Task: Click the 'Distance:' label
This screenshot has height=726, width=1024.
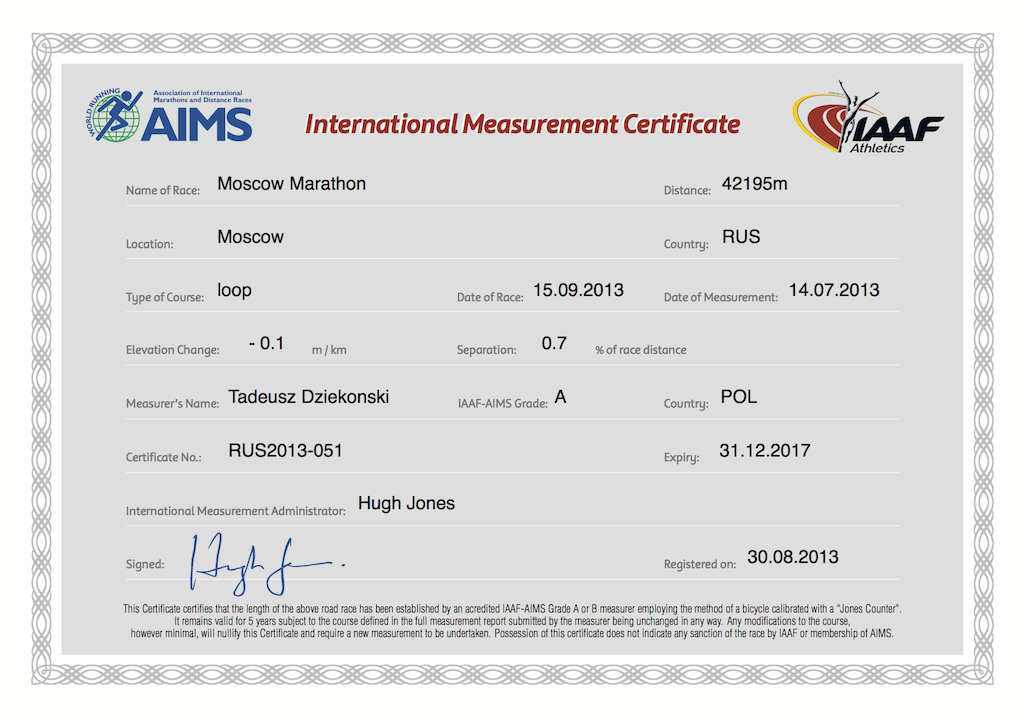Action: pos(687,191)
